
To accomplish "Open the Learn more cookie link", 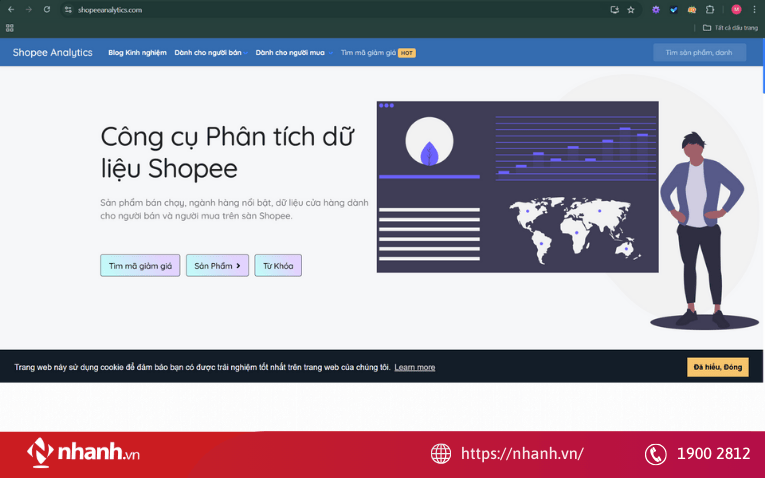I will pyautogui.click(x=415, y=367).
